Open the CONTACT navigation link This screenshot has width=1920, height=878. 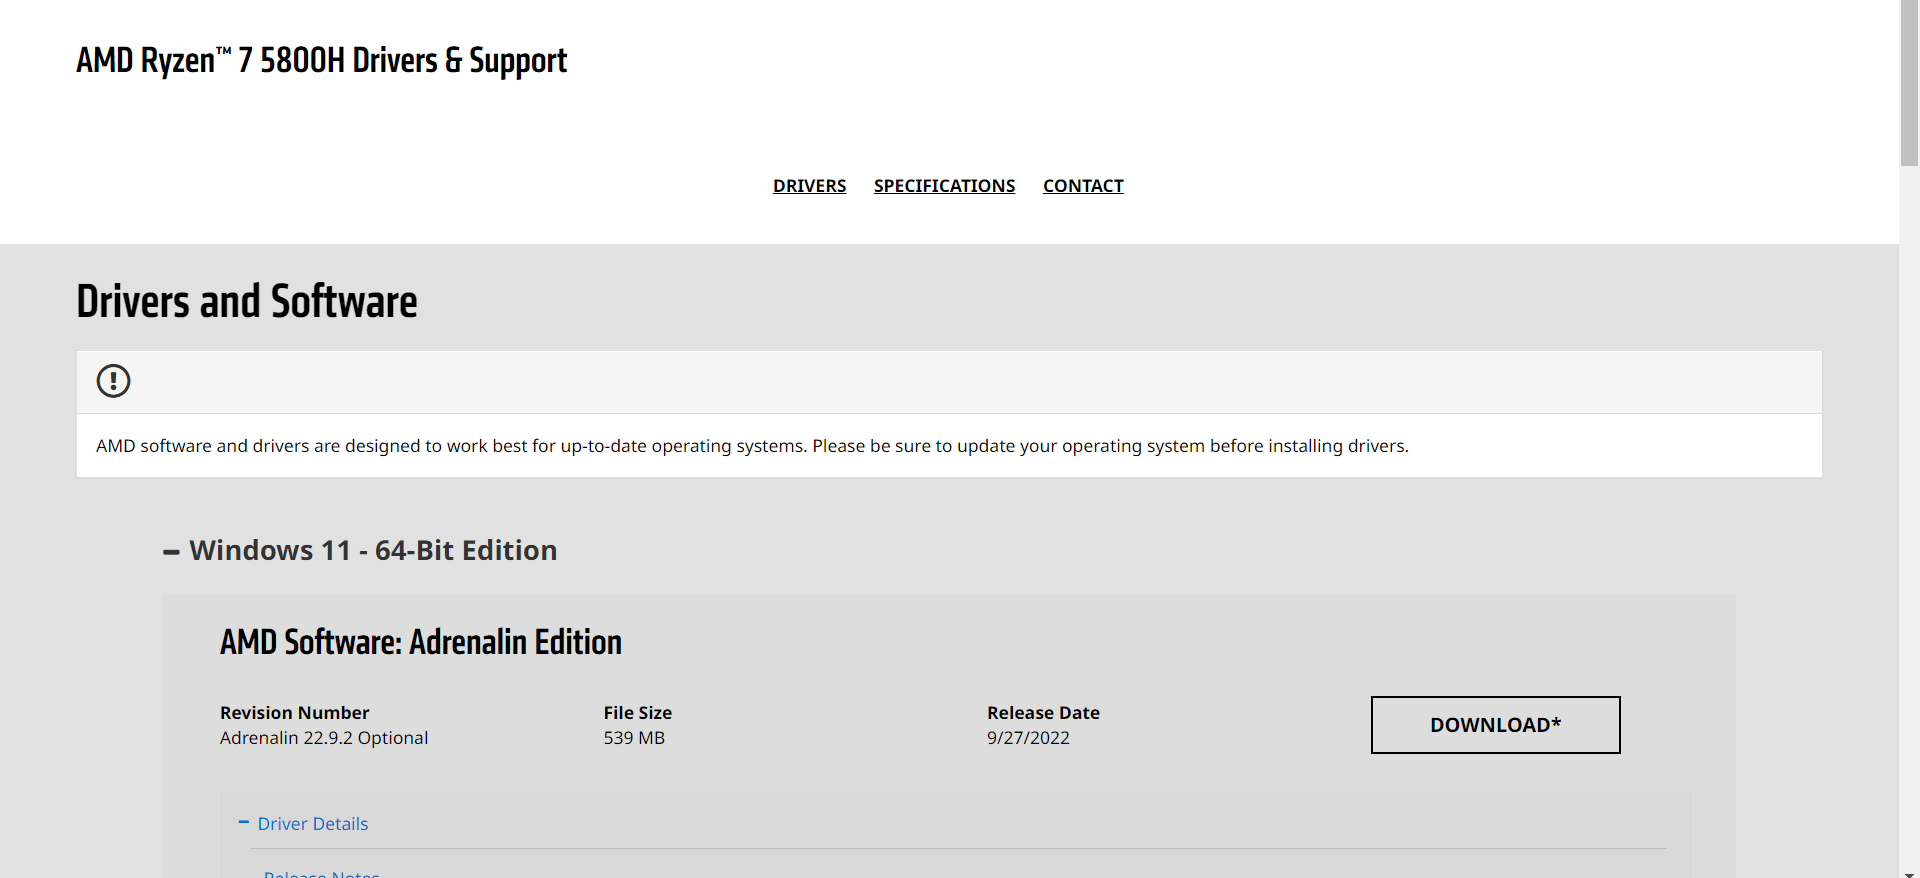click(1083, 186)
